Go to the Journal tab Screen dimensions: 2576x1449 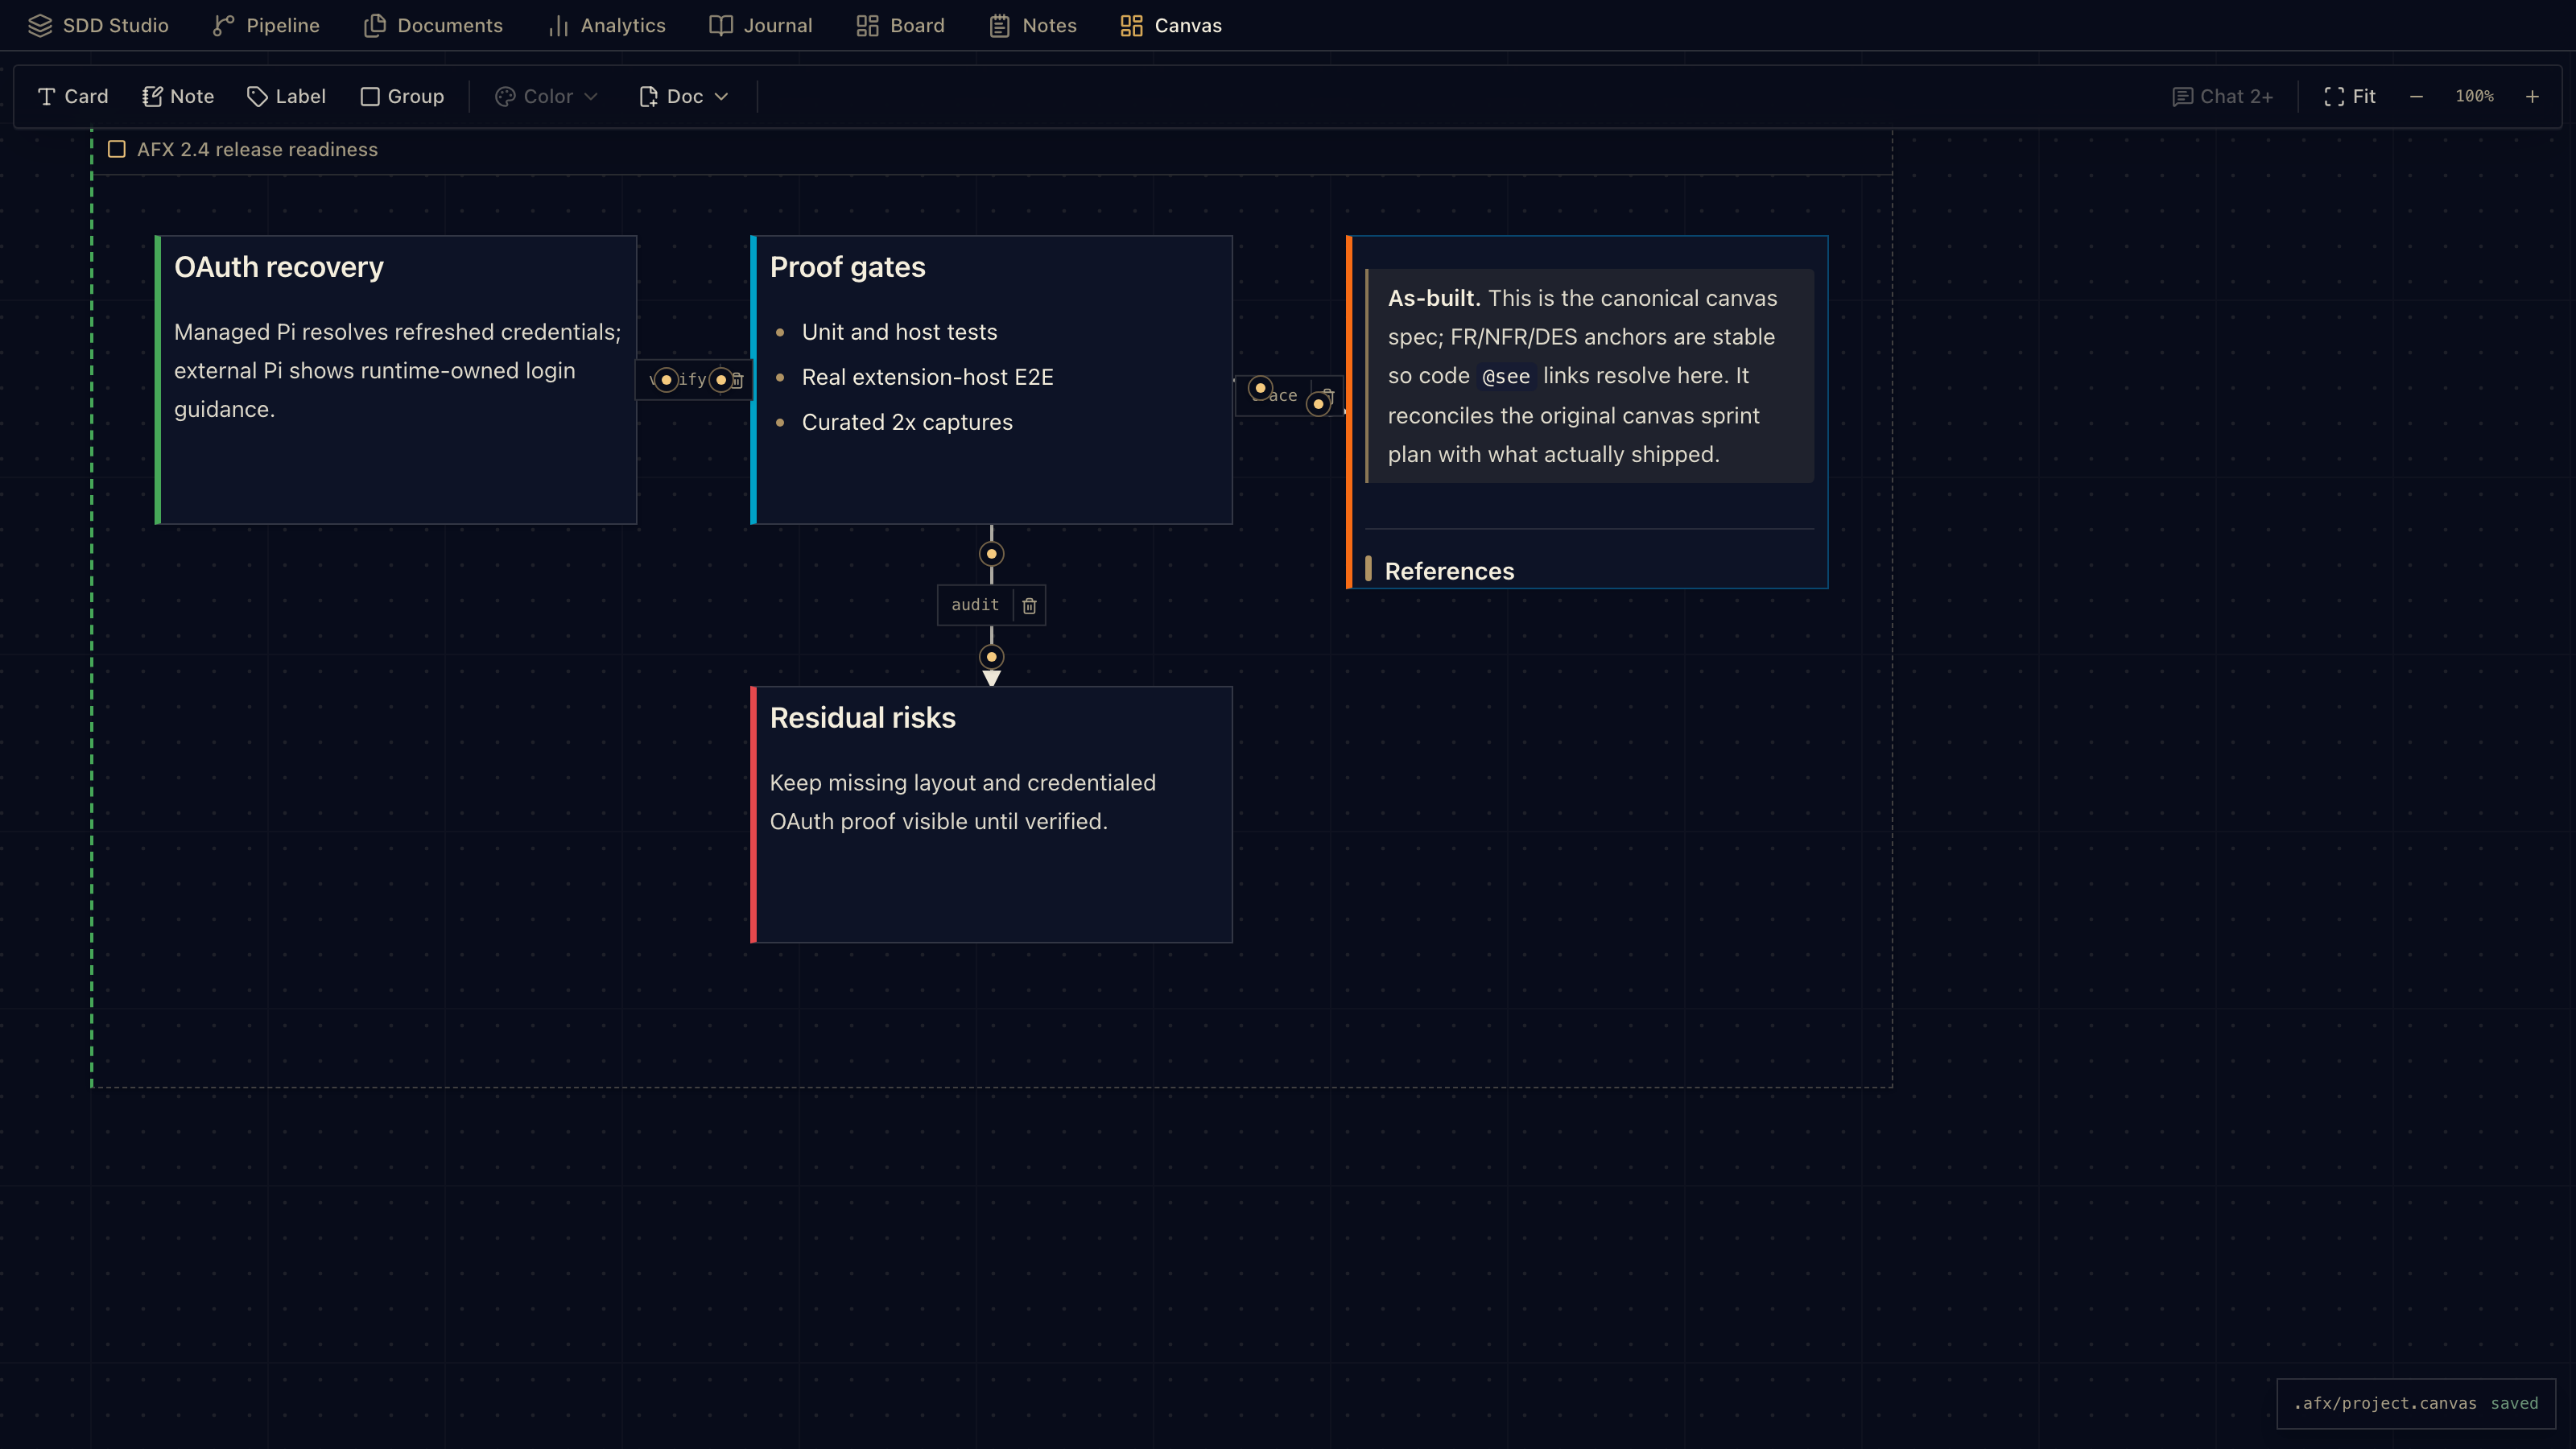761,25
